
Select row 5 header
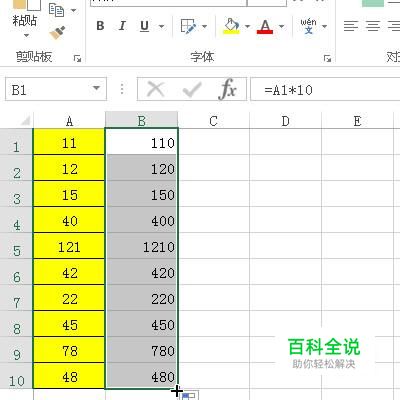(x=16, y=246)
